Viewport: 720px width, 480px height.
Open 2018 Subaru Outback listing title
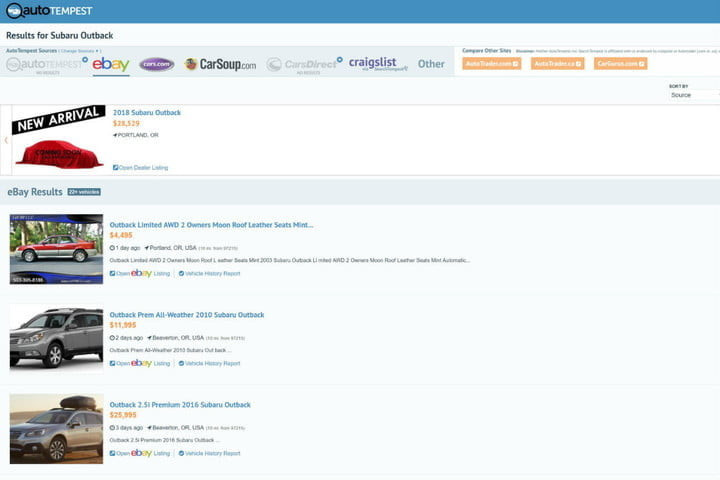(x=147, y=113)
